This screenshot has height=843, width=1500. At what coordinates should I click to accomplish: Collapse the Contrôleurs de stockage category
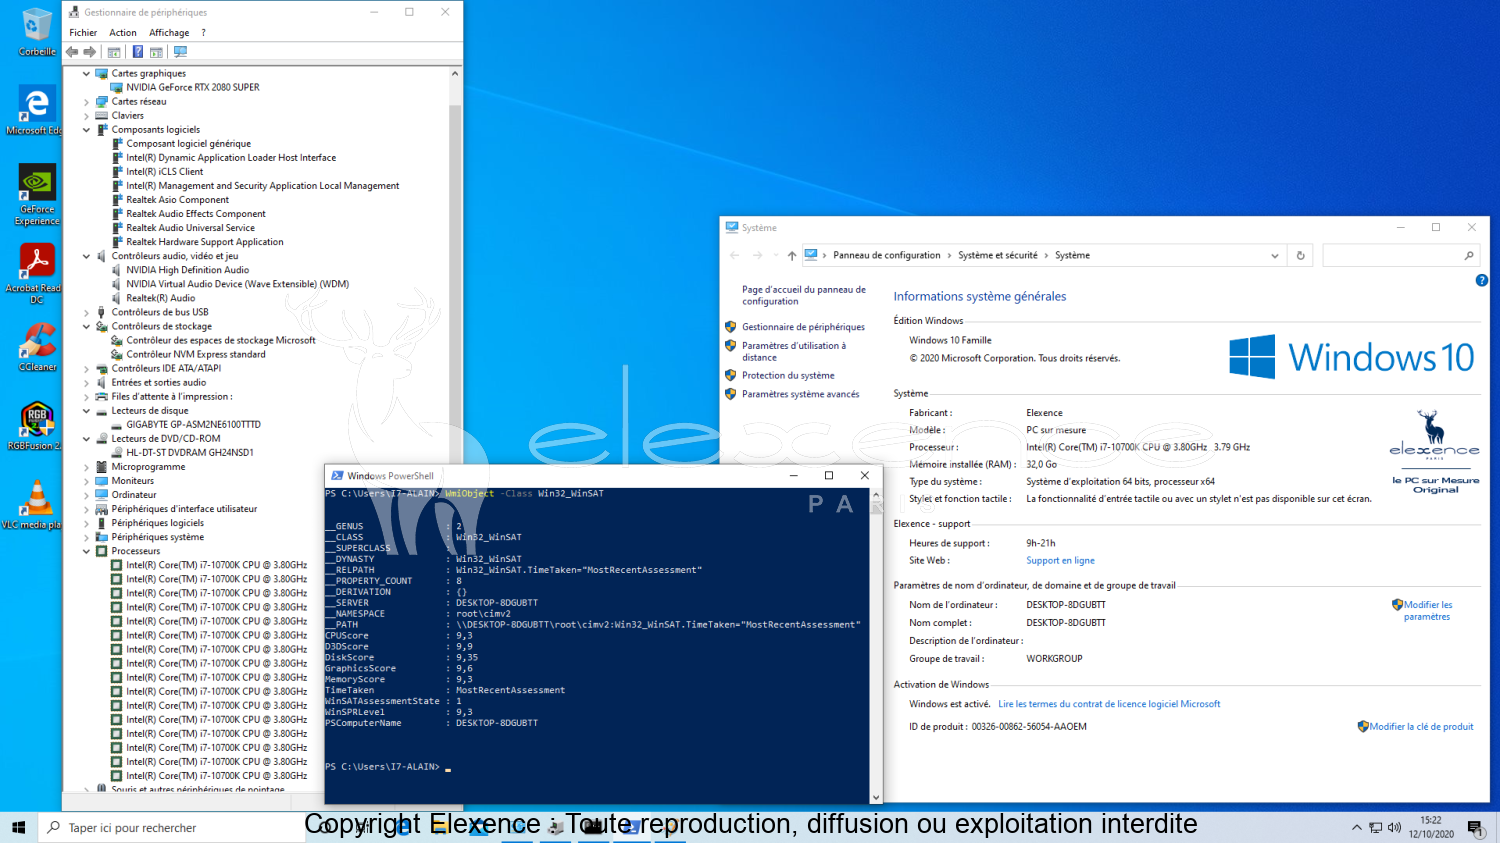coord(87,326)
